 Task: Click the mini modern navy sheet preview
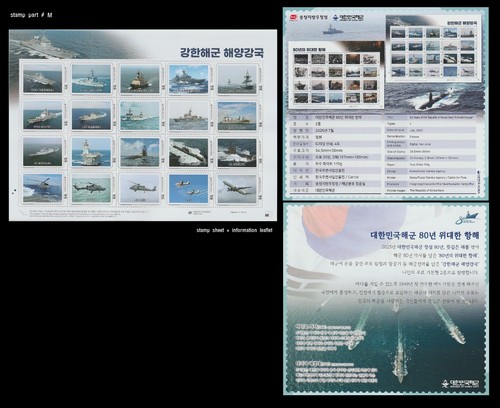(x=433, y=48)
